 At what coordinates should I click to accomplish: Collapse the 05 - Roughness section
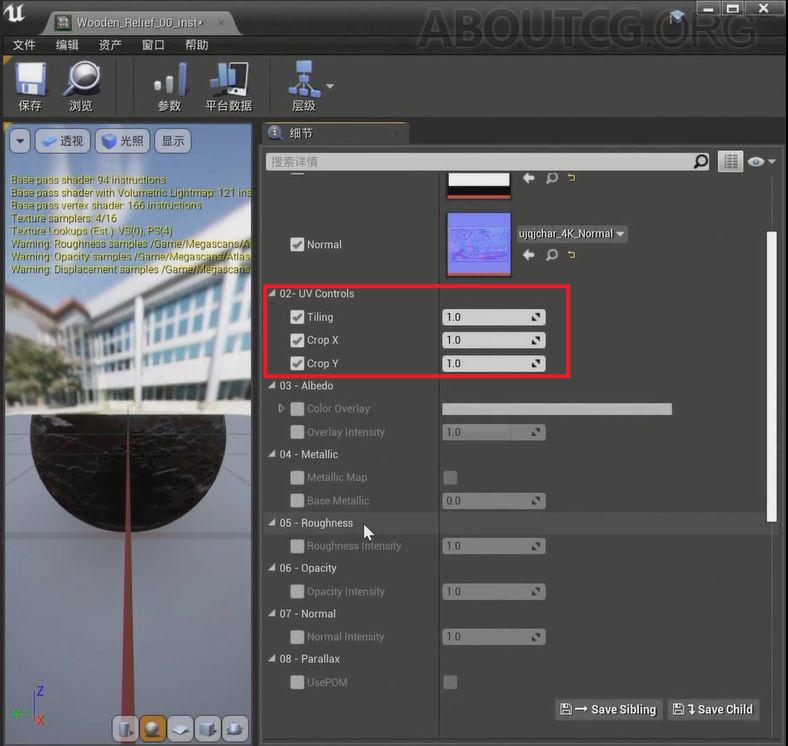[x=272, y=522]
